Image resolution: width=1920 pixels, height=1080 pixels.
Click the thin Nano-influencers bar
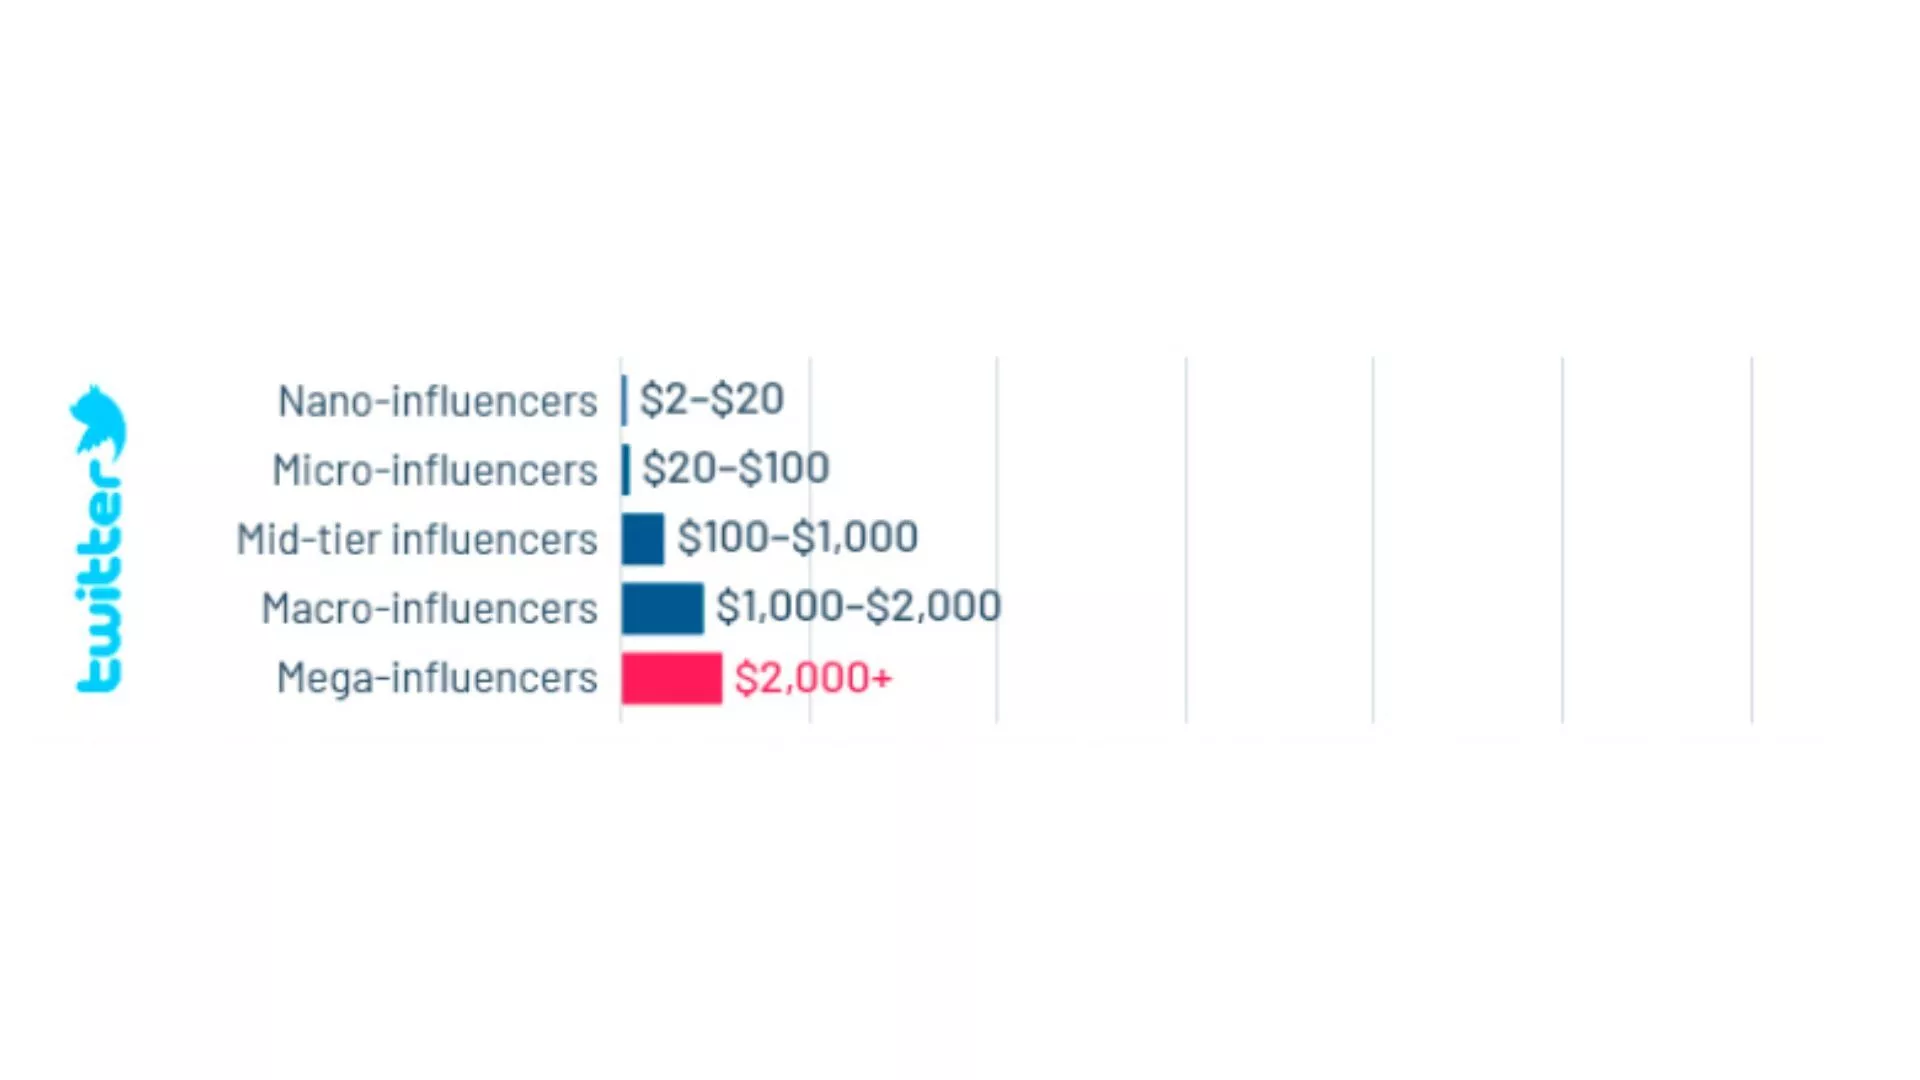pos(624,400)
